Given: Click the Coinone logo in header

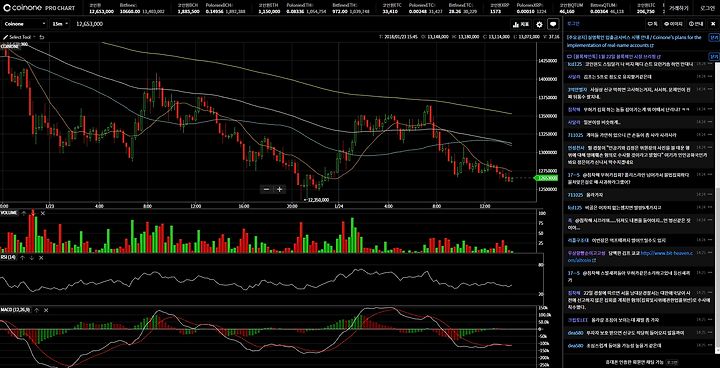Looking at the screenshot, I should point(23,8).
